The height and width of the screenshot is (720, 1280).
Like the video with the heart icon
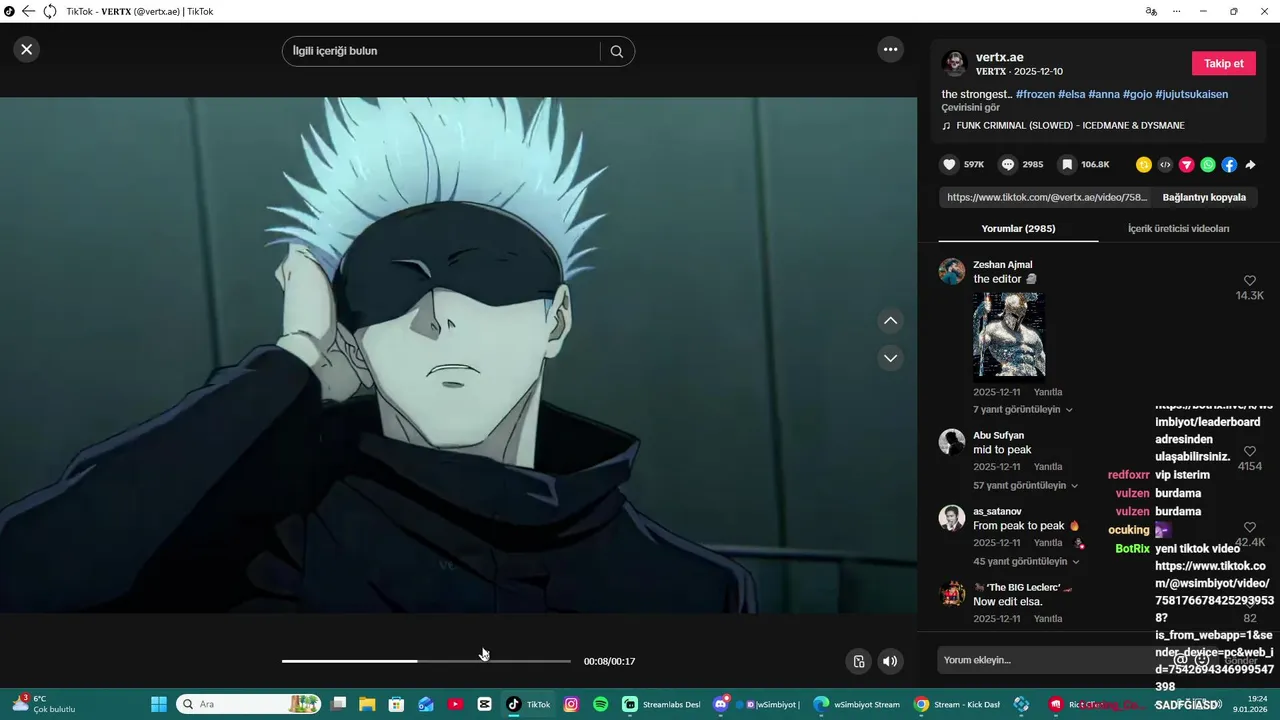pyautogui.click(x=949, y=164)
